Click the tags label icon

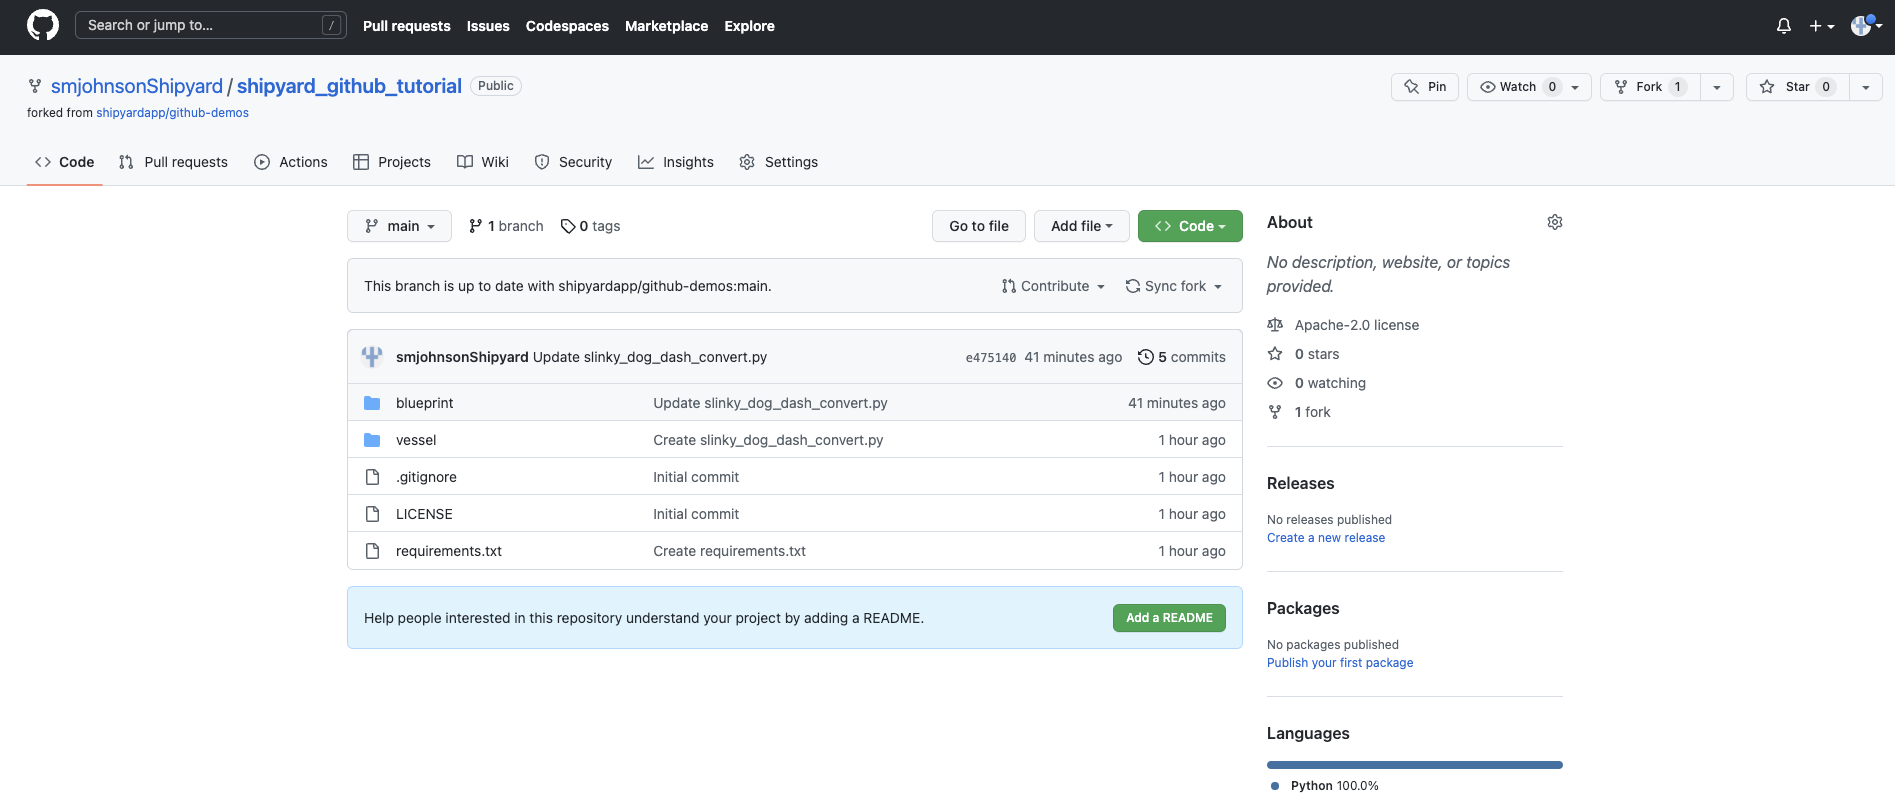coord(568,226)
